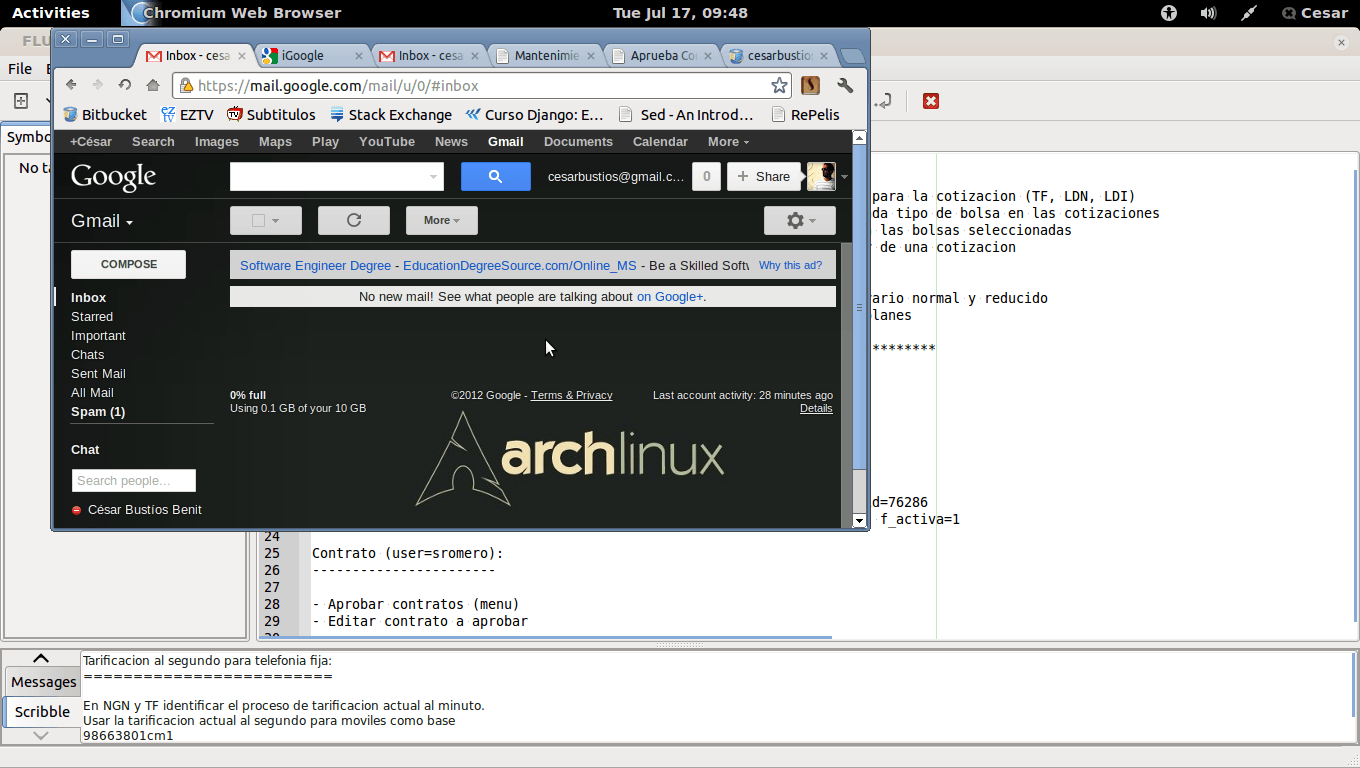Open the Gmail profile picture thumbnail
Viewport: 1360px width, 768px height.
821,176
